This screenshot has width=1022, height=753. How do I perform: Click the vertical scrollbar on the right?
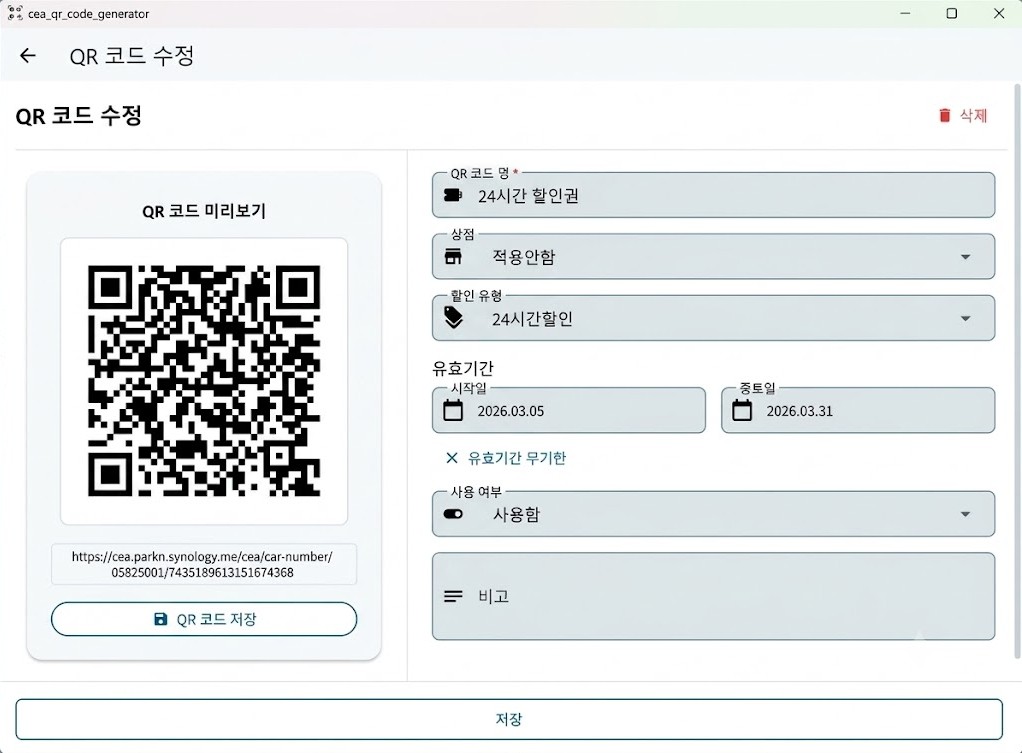click(x=1016, y=372)
